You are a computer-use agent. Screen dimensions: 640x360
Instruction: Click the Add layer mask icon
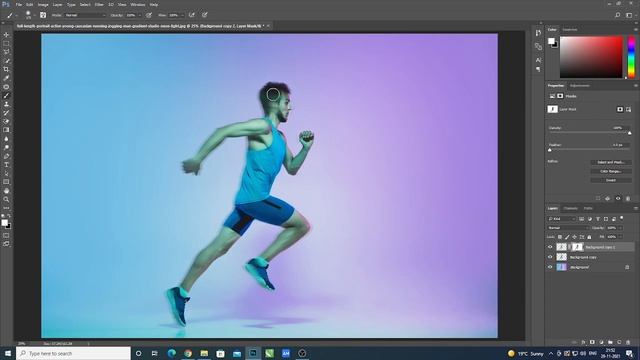592,342
